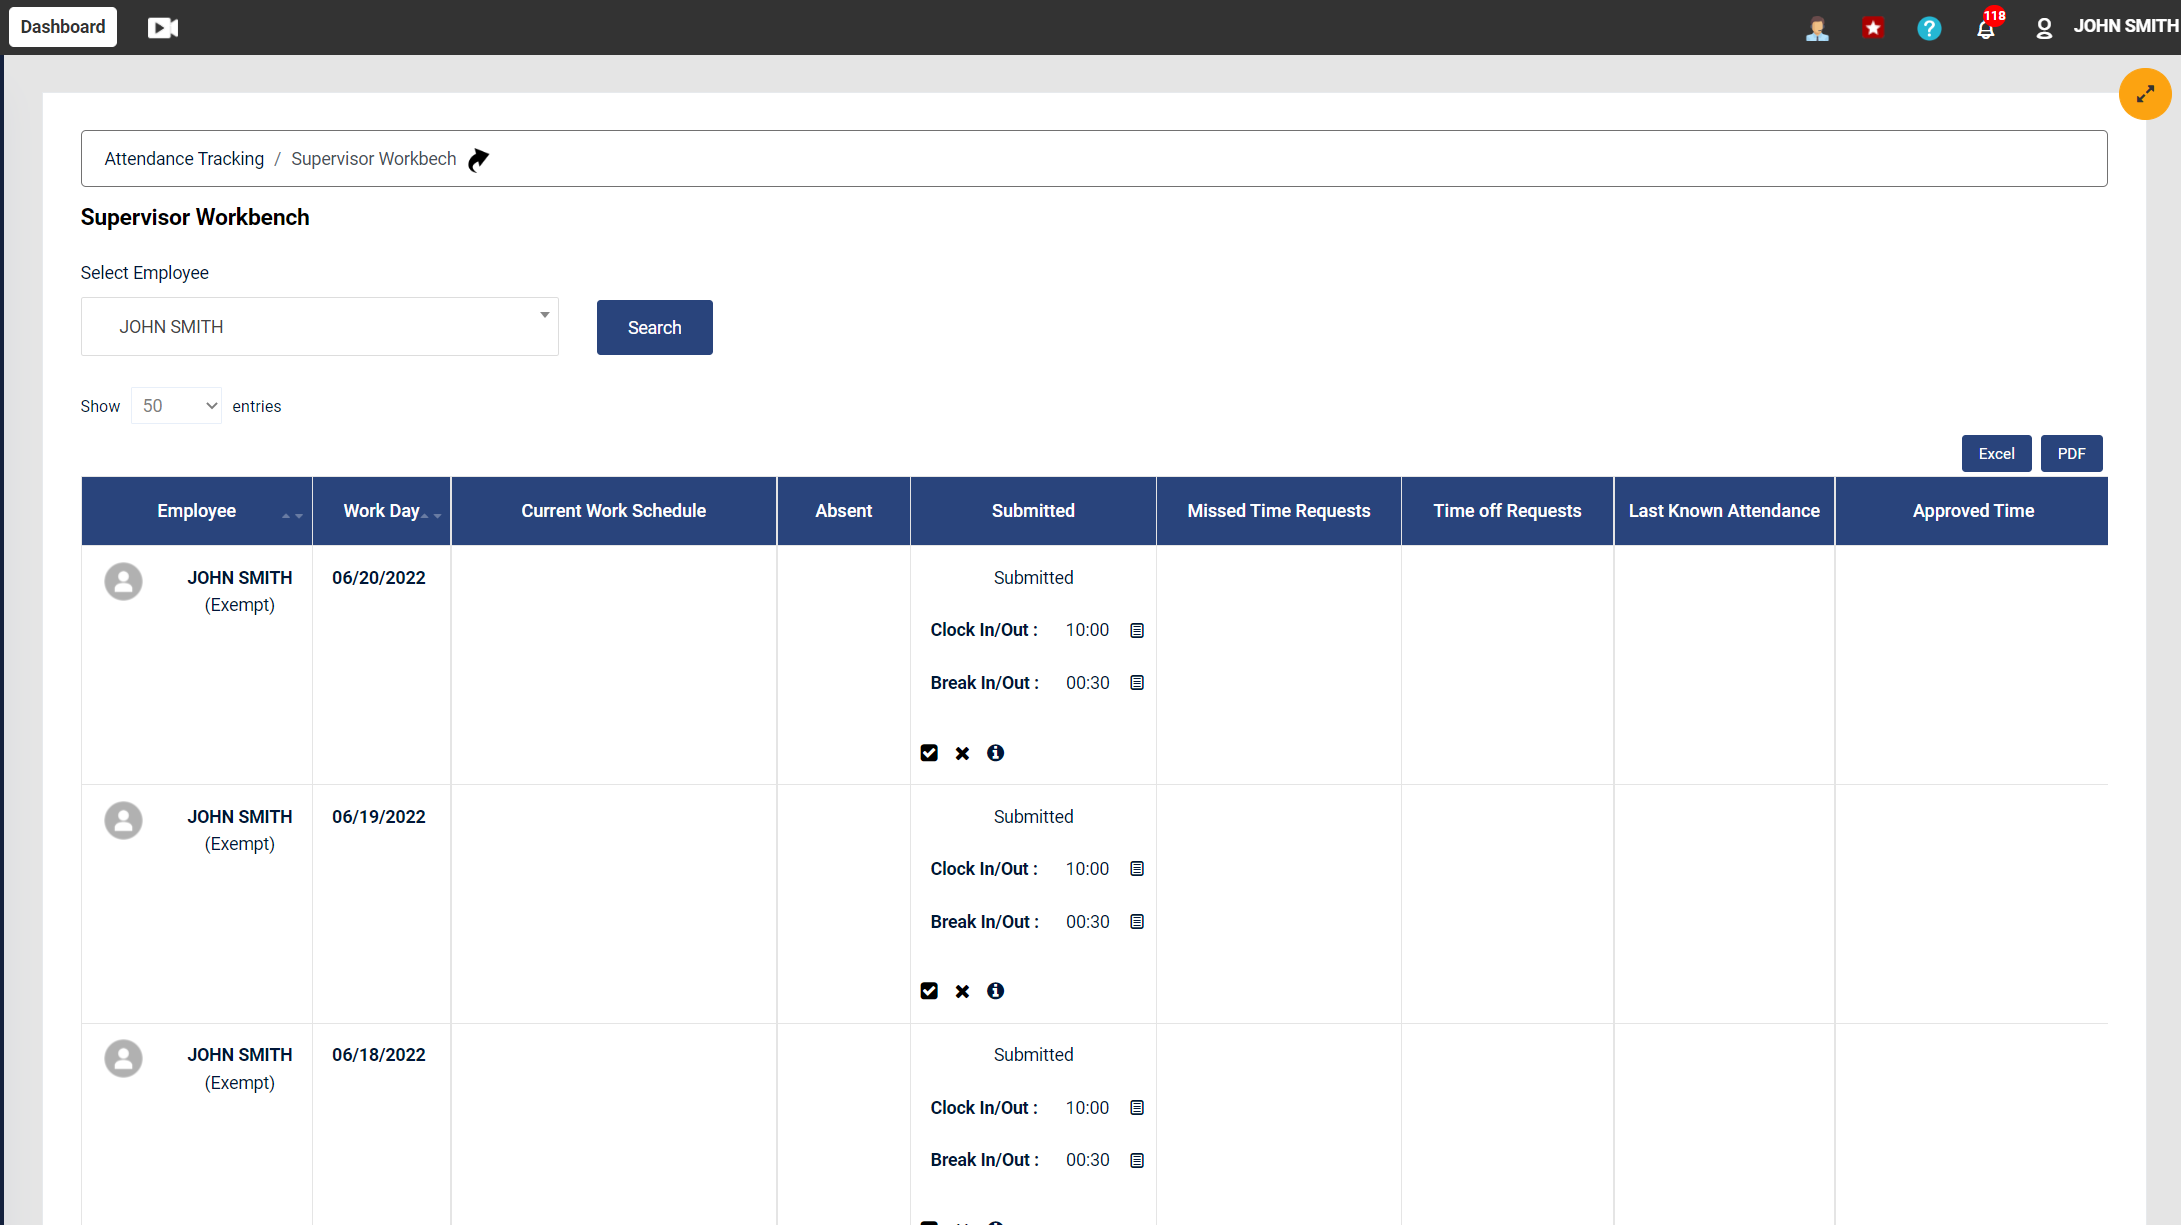Viewport: 2181px width, 1225px height.
Task: Open the blue help question mark icon
Action: pyautogui.click(x=1929, y=28)
